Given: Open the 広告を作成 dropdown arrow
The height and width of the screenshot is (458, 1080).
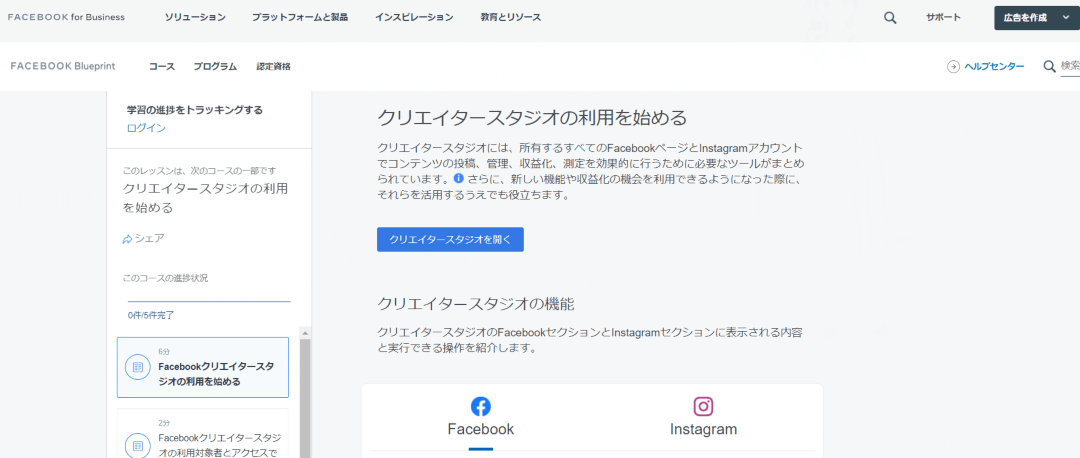Looking at the screenshot, I should [x=1066, y=18].
